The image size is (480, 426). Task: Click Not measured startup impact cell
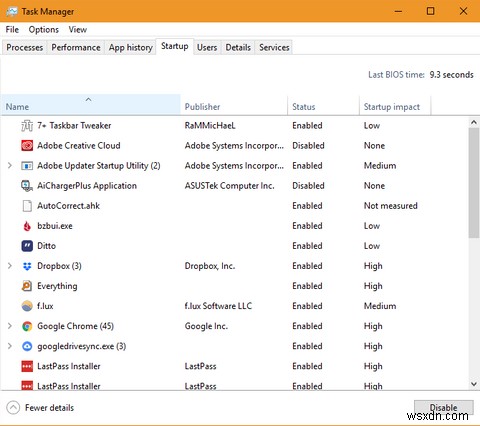click(391, 206)
